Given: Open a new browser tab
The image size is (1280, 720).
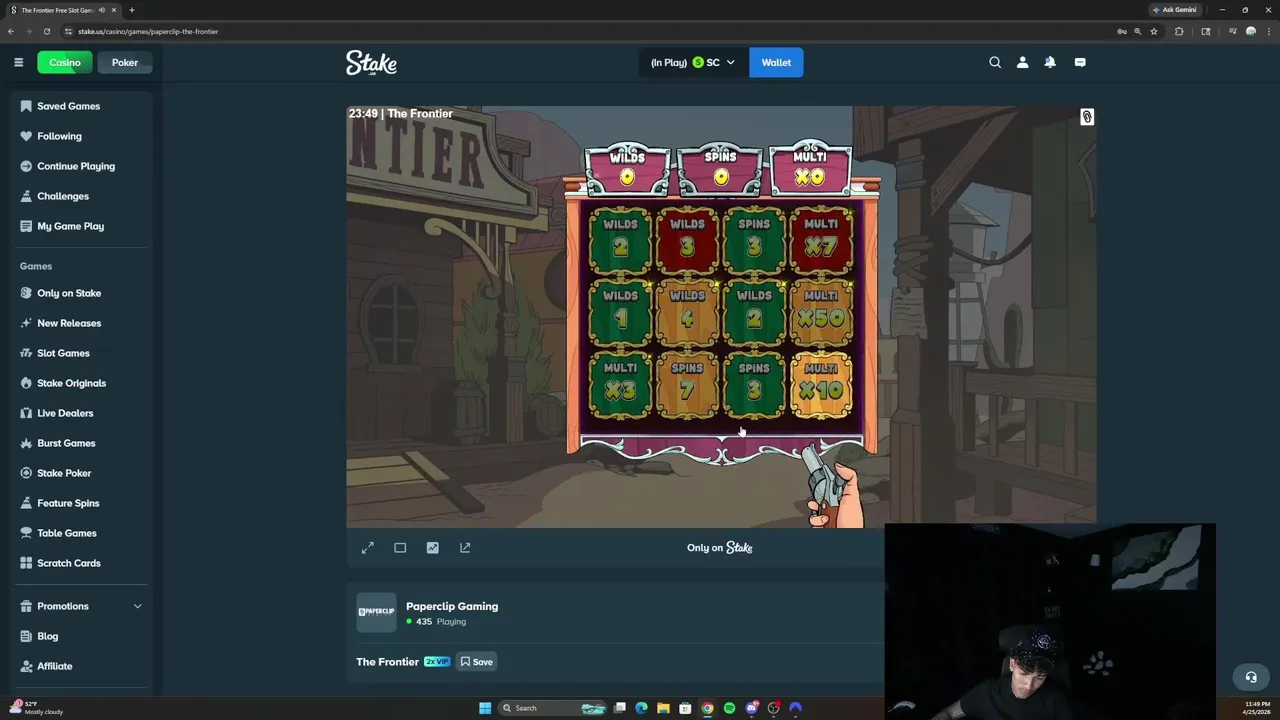Looking at the screenshot, I should [131, 10].
